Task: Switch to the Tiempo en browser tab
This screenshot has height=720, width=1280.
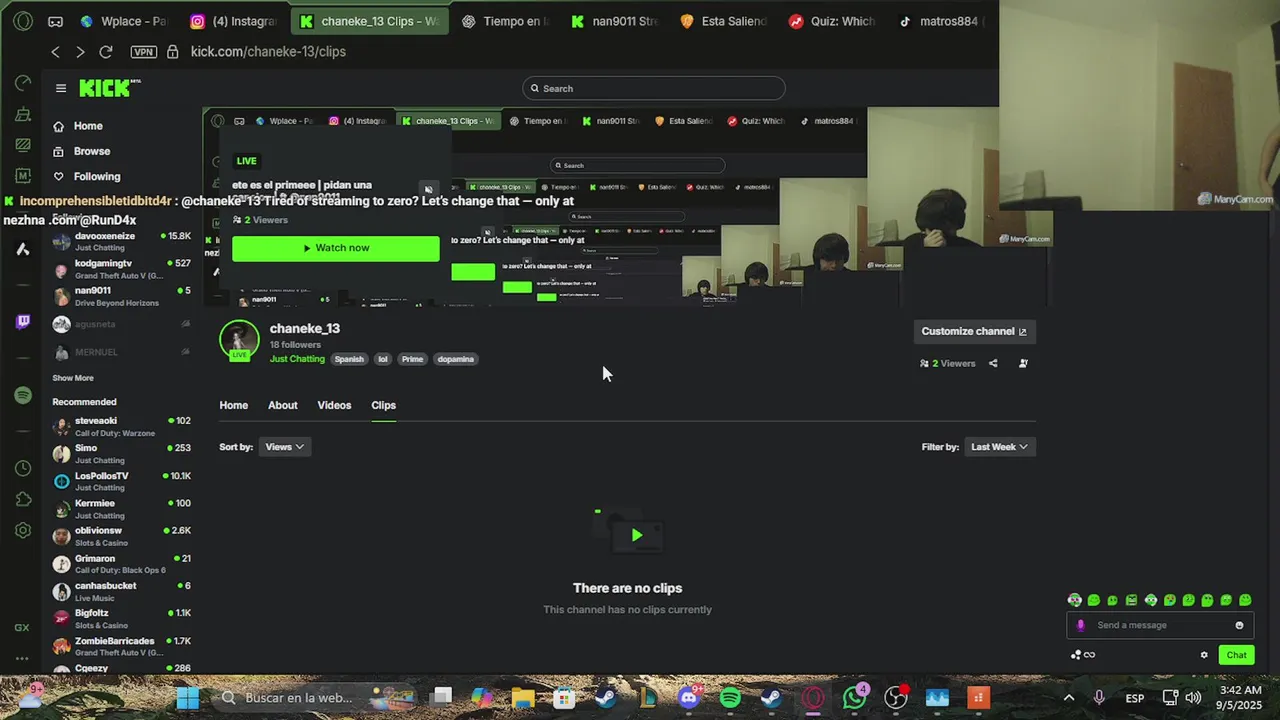Action: [505, 21]
